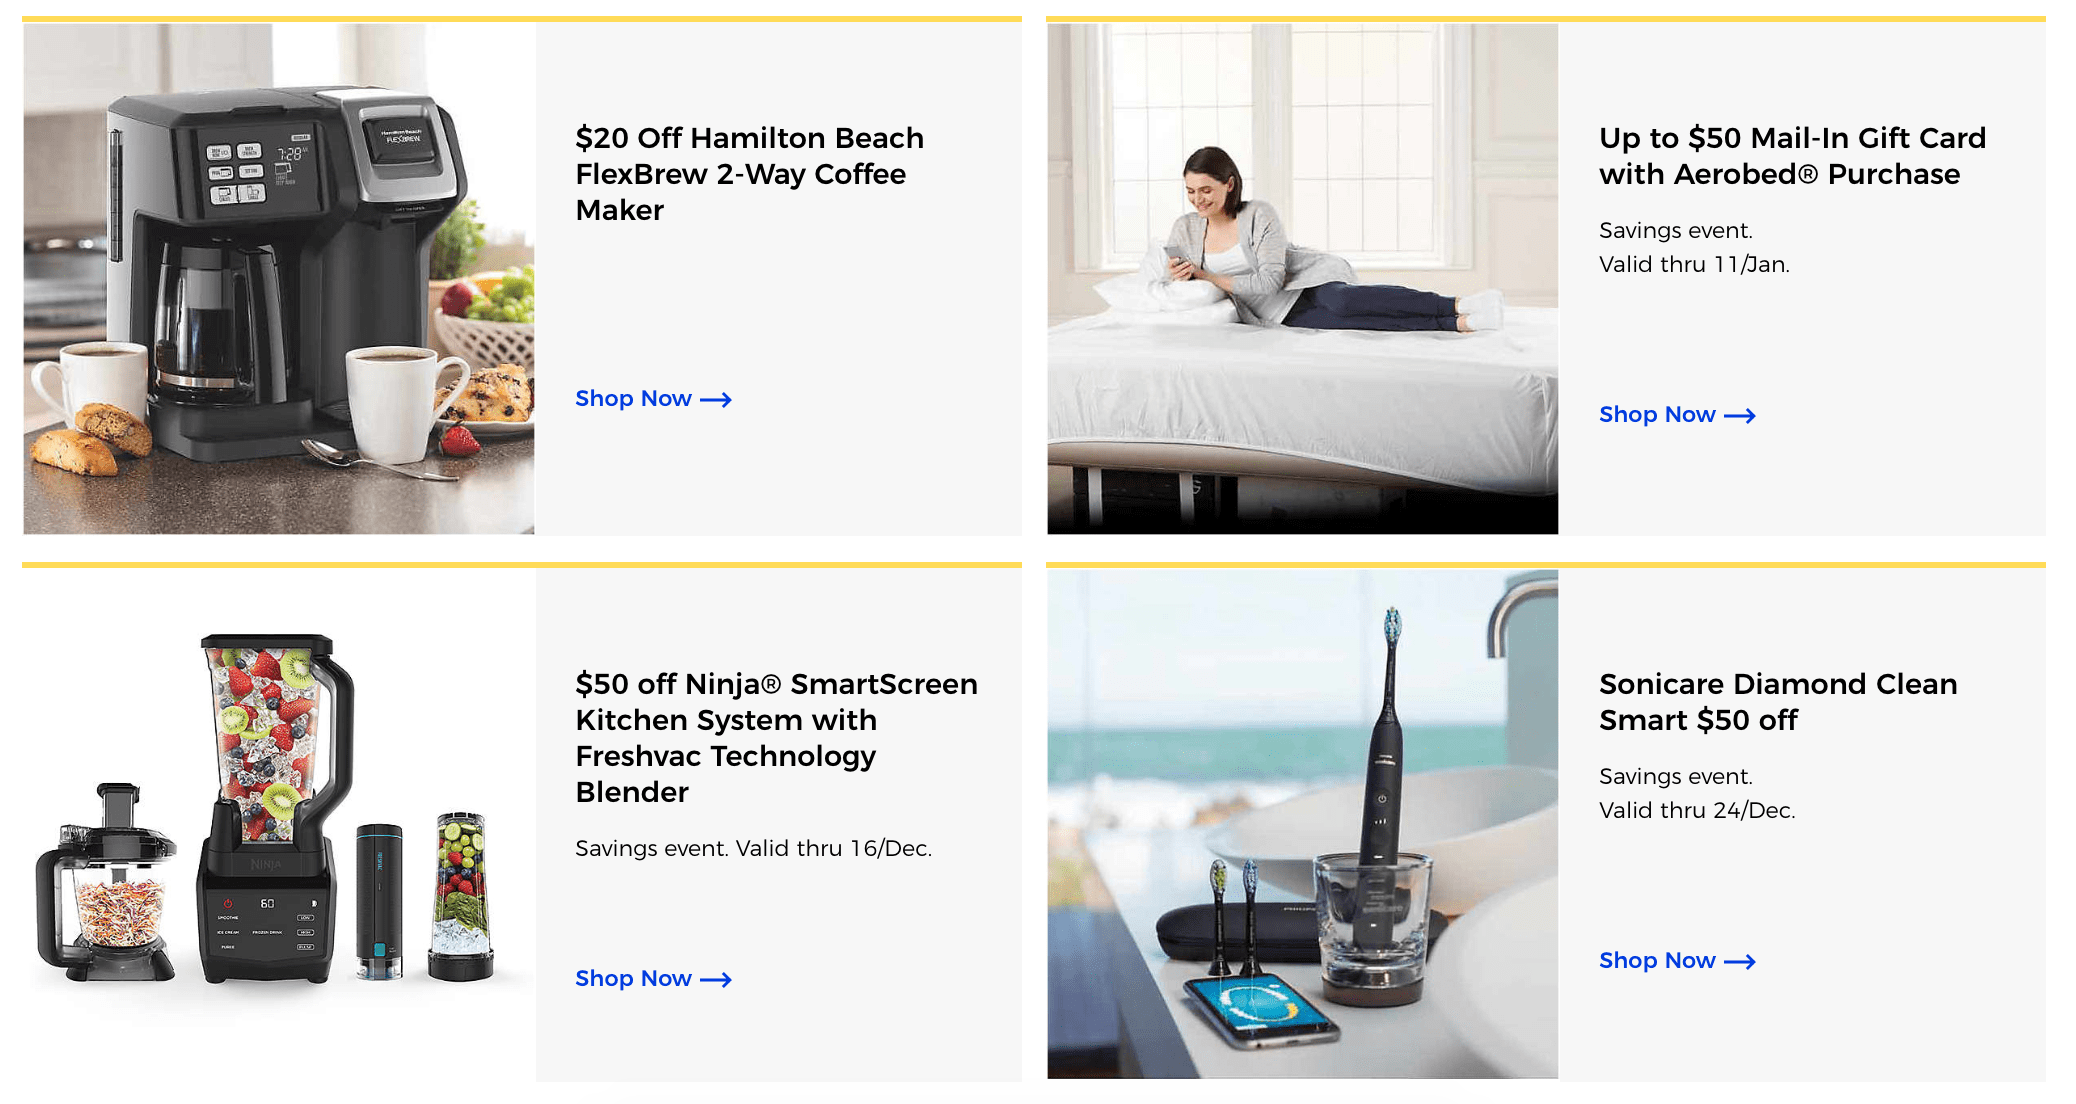Click the Savings event line under Aerobed headline
This screenshot has height=1104, width=2076.
pyautogui.click(x=1675, y=231)
